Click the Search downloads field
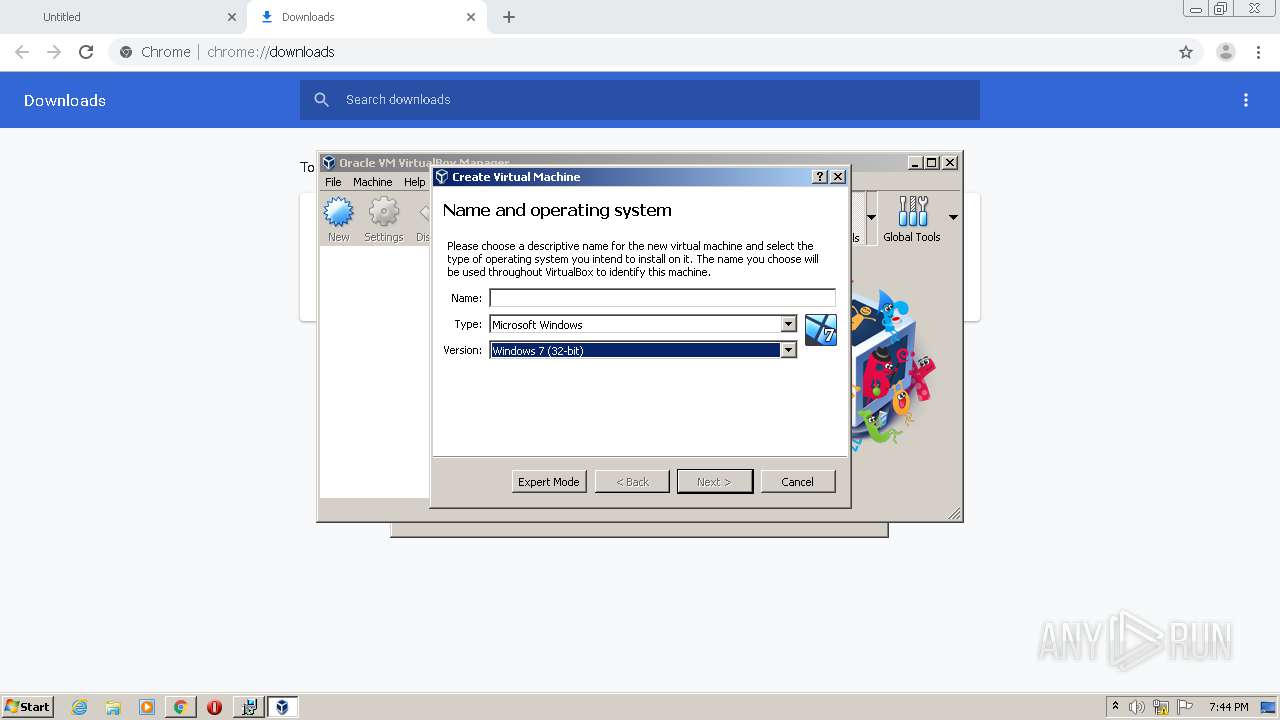1280x720 pixels. [x=640, y=100]
